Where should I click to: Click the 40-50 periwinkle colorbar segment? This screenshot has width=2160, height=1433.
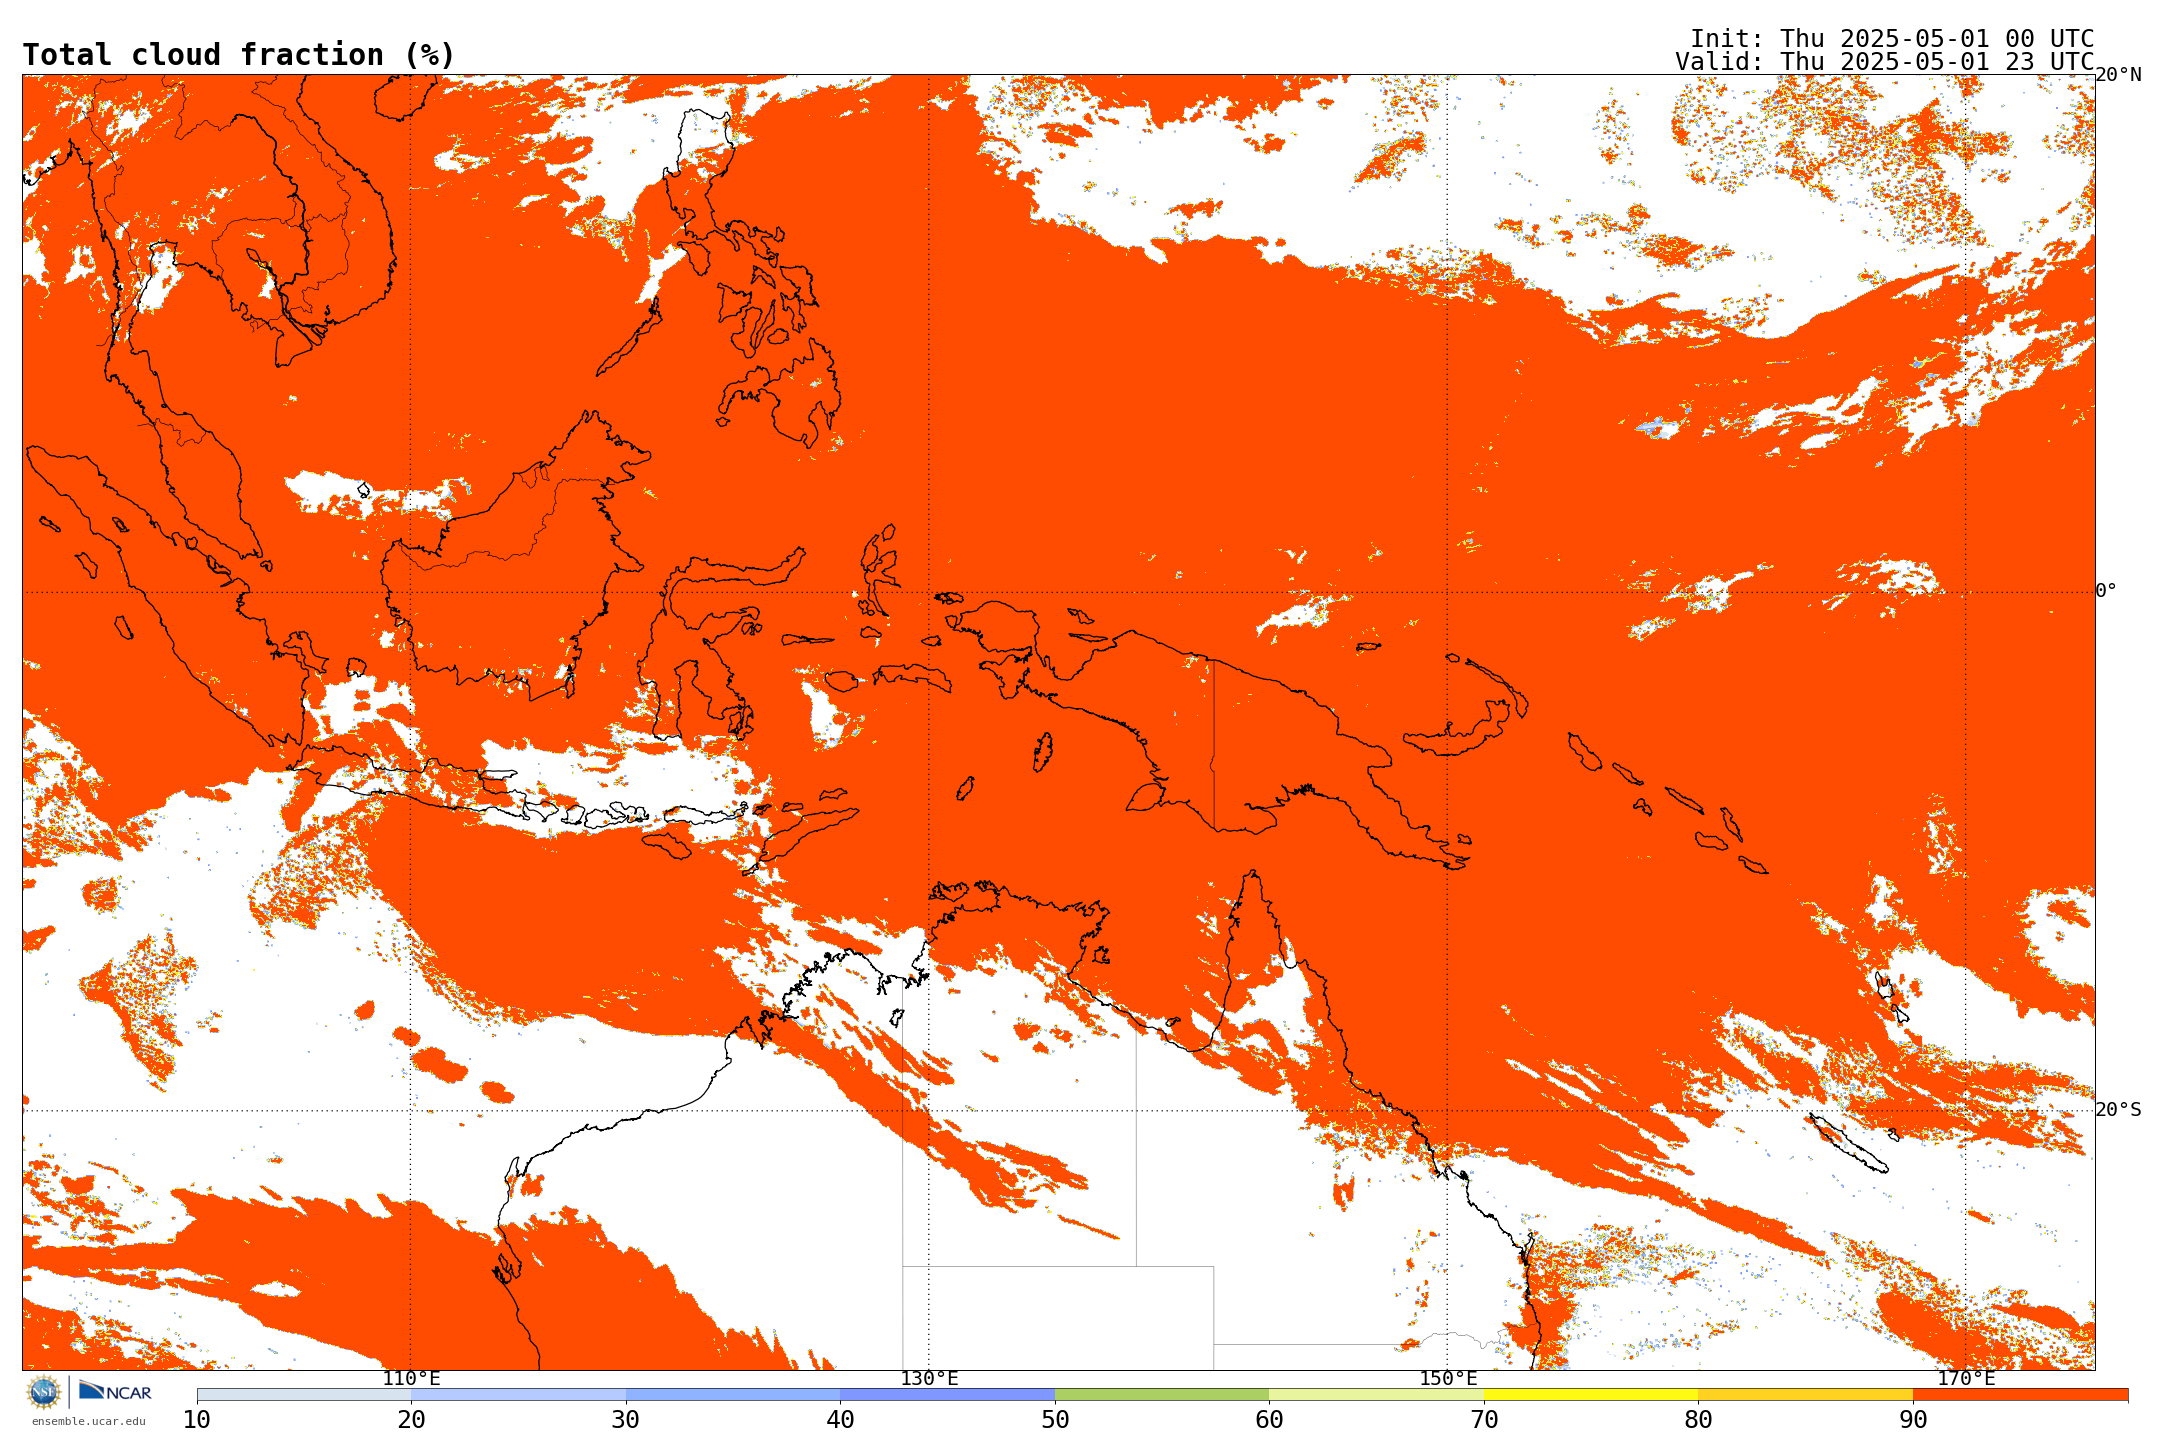tap(947, 1394)
